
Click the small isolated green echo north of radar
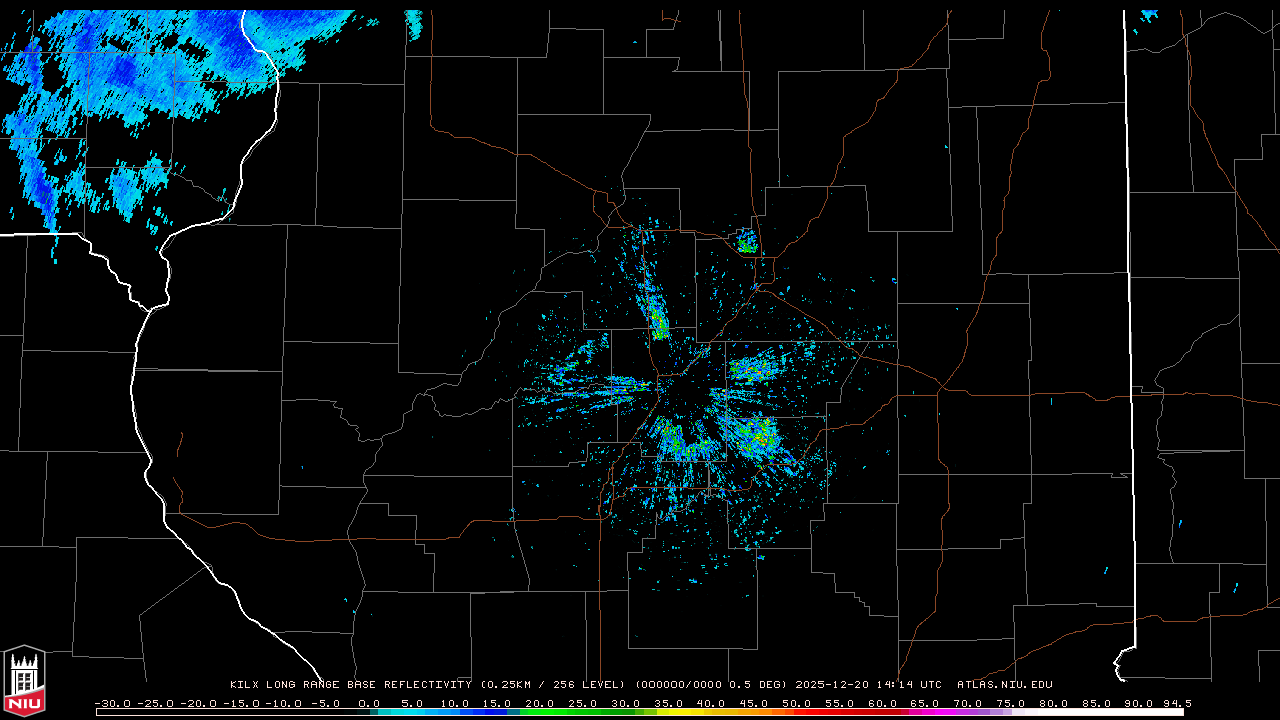click(746, 242)
